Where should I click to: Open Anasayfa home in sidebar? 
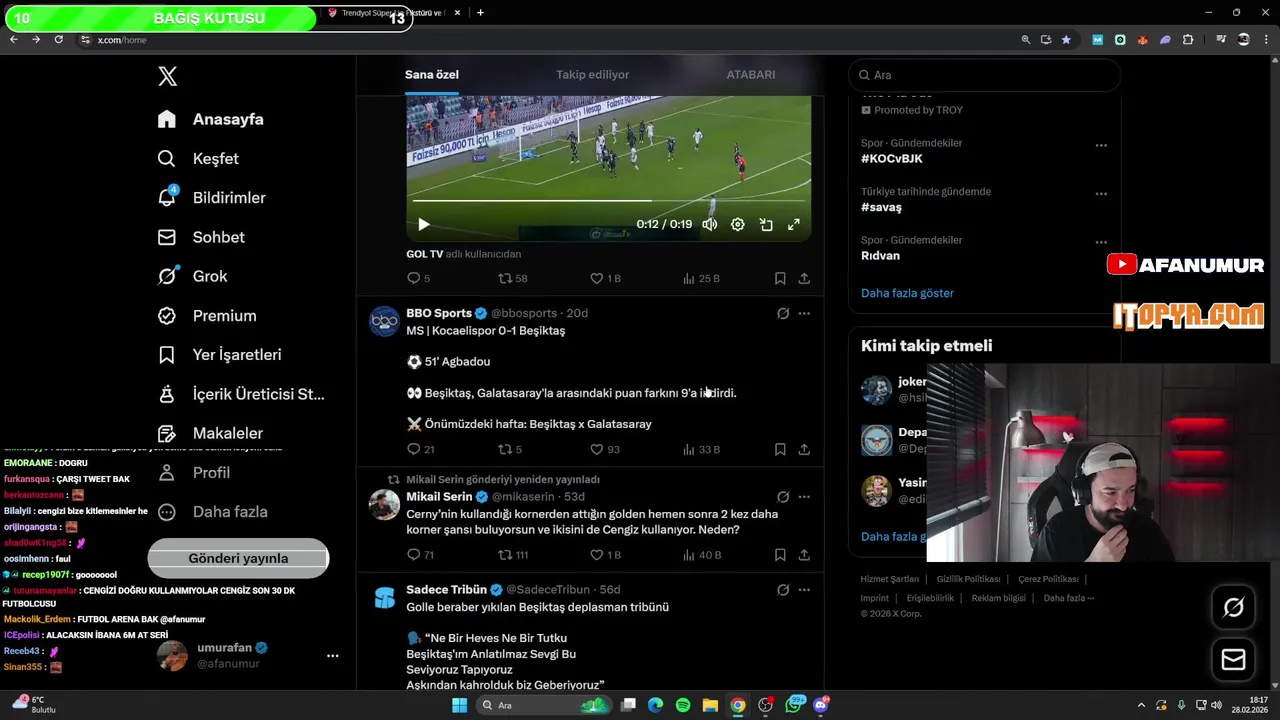pos(211,119)
